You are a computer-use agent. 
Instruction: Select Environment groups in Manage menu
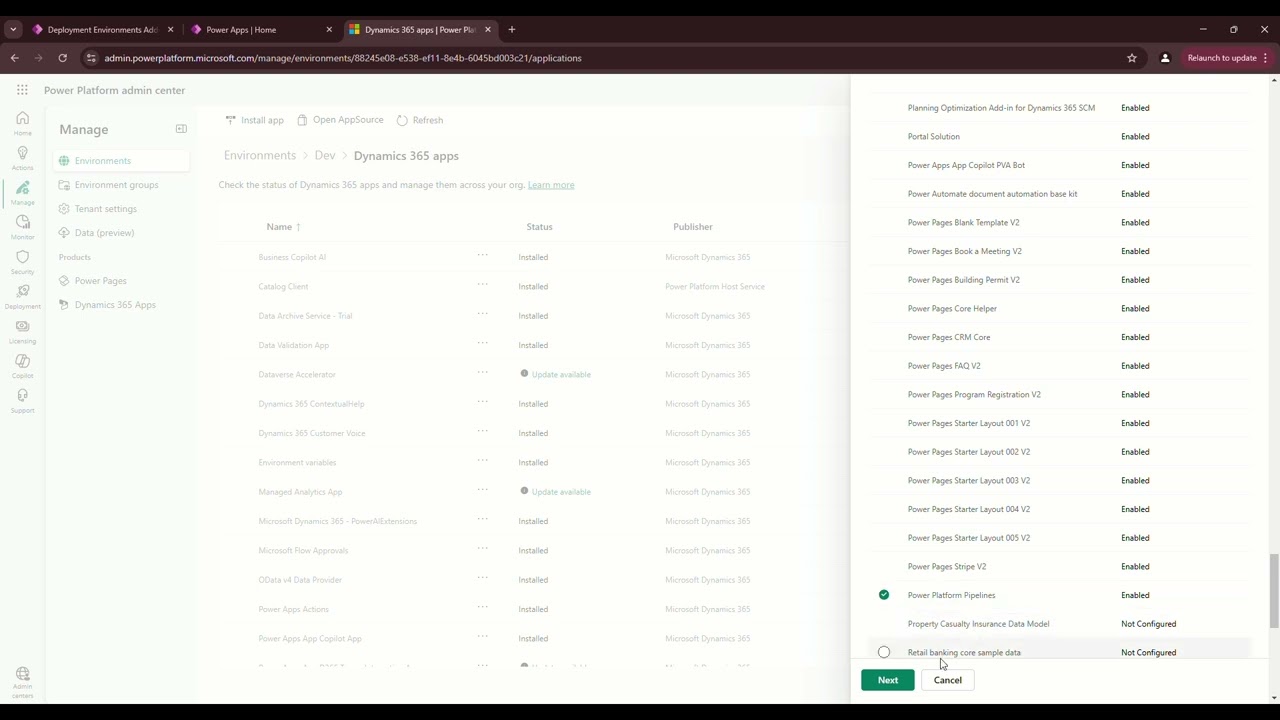coord(121,185)
